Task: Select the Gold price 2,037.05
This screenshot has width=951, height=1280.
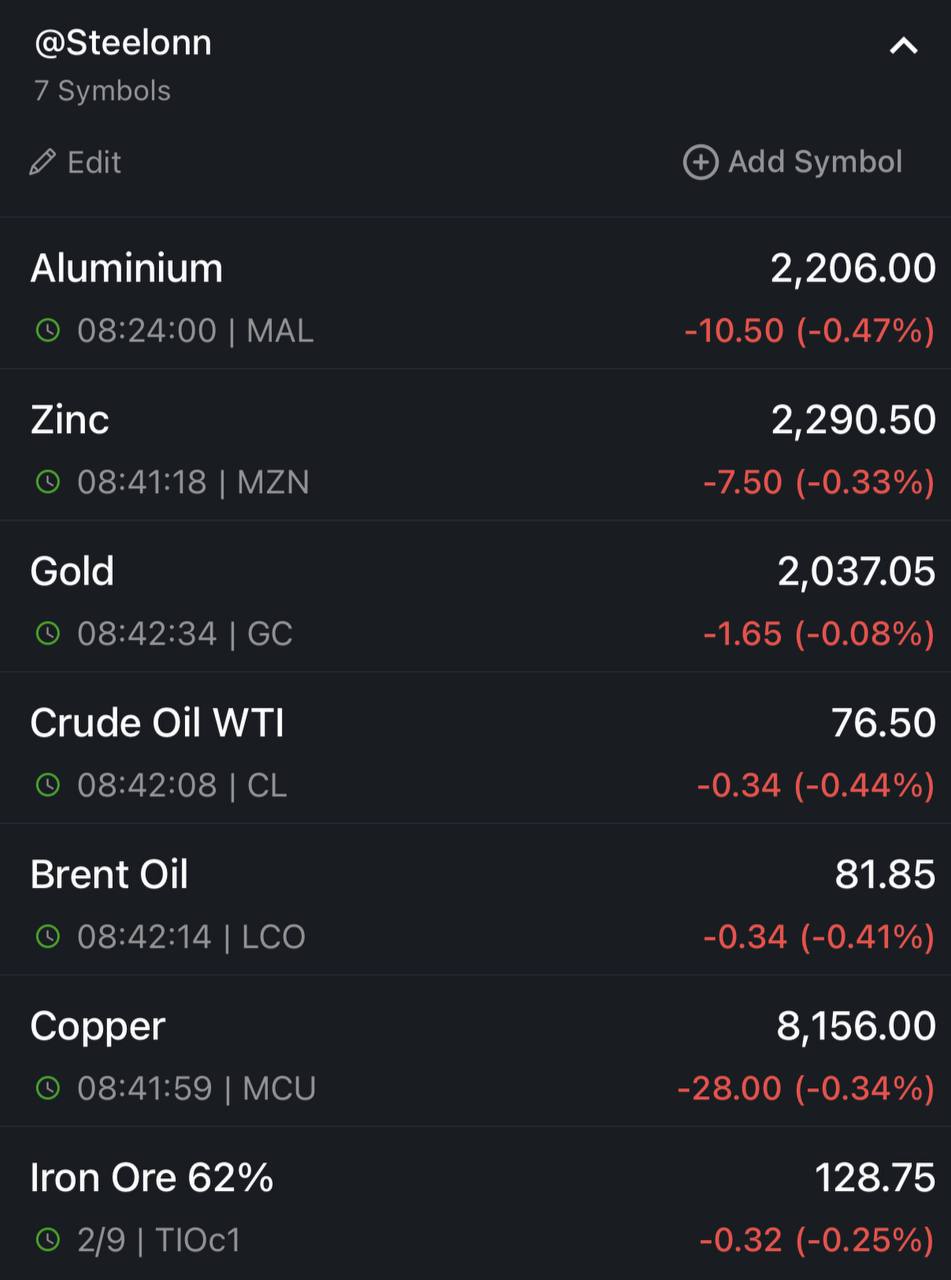Action: point(857,572)
